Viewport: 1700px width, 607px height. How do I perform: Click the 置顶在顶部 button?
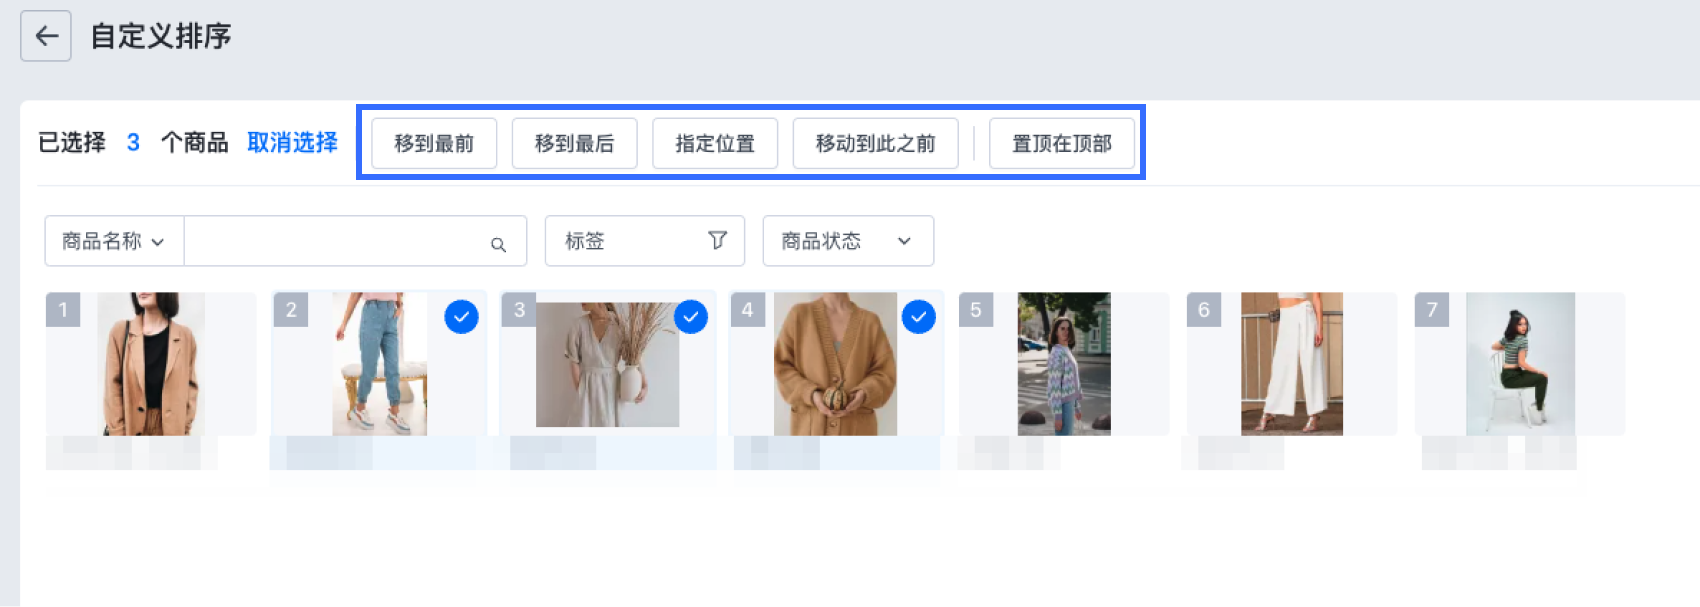pyautogui.click(x=1062, y=143)
